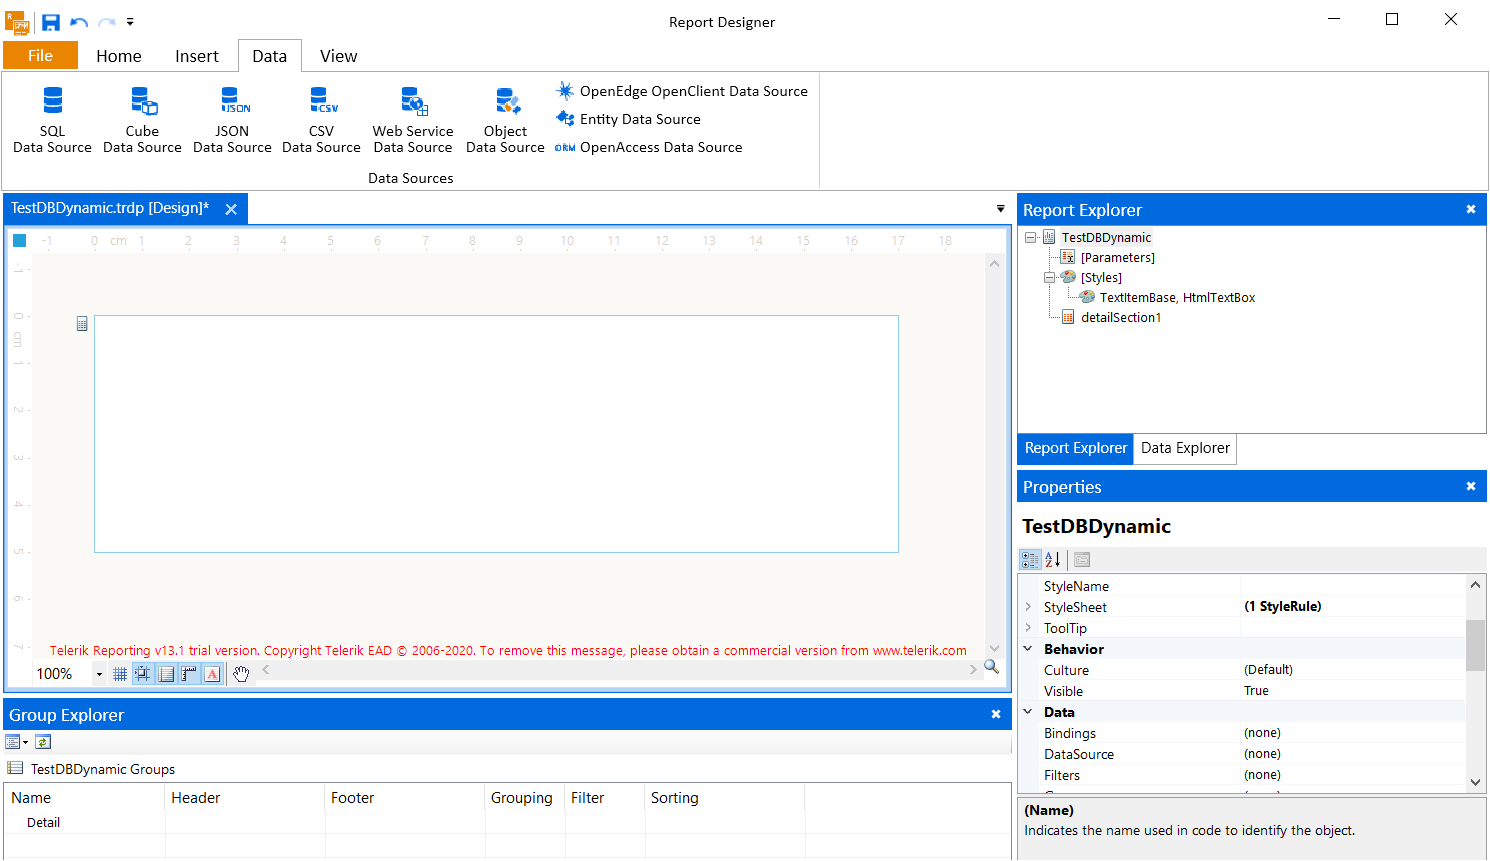Open the document tab list dropdown
This screenshot has height=861, width=1490.
tap(1000, 209)
